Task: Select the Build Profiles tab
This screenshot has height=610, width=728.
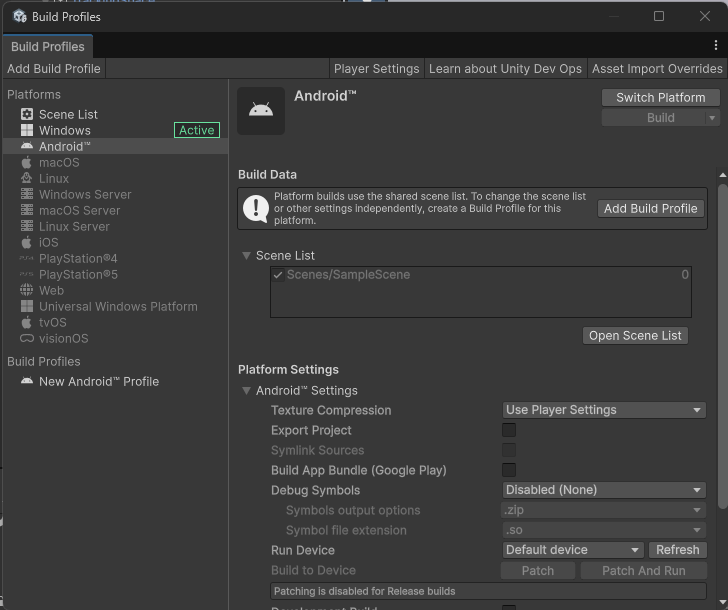Action: pos(48,46)
